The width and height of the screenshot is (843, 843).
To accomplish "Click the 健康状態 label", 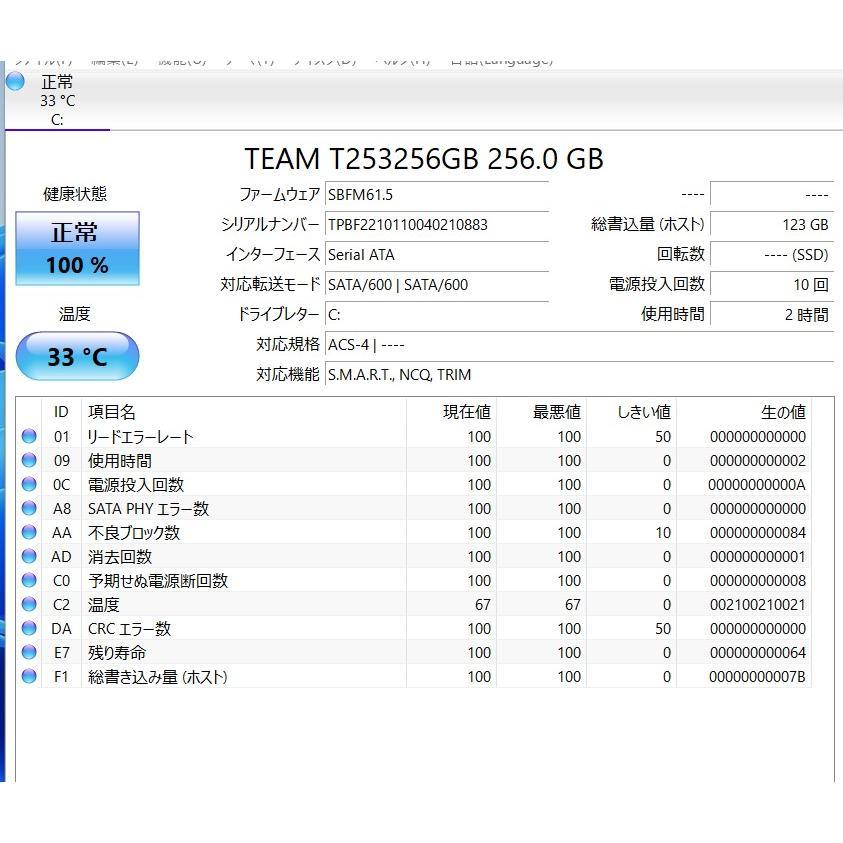I will point(75,194).
